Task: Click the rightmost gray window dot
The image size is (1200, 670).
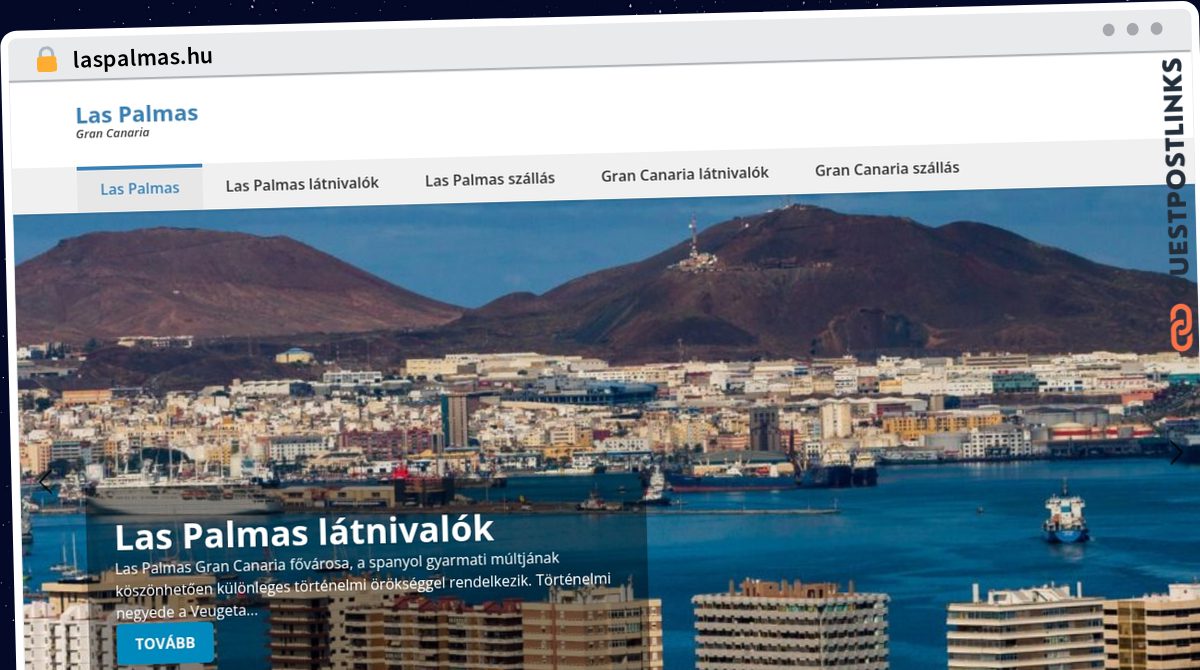Action: tap(1156, 29)
